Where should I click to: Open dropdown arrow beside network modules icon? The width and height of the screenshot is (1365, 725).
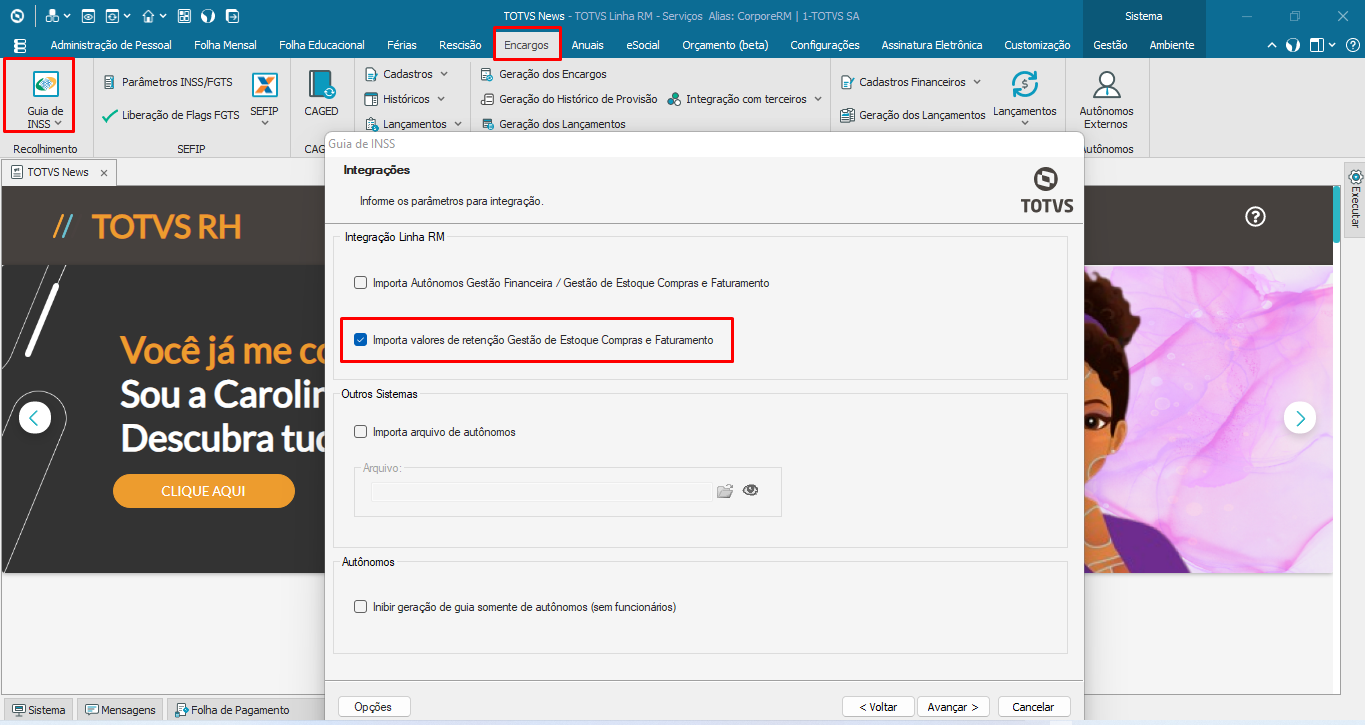click(66, 16)
